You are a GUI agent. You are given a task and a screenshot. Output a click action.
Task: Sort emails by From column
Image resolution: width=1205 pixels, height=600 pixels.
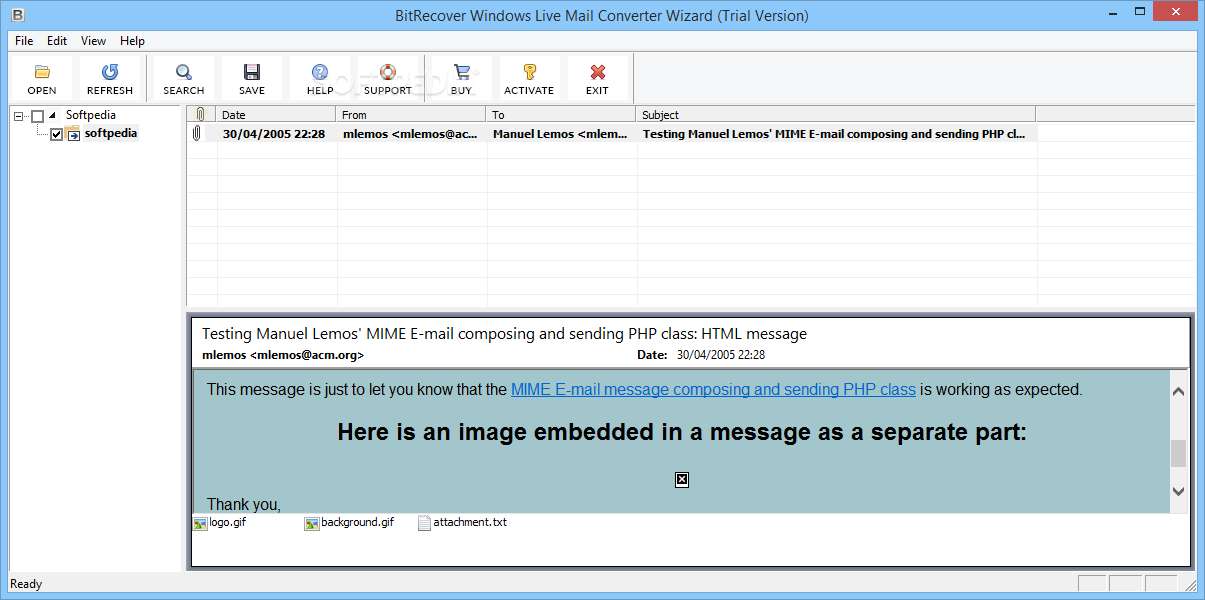[x=412, y=114]
